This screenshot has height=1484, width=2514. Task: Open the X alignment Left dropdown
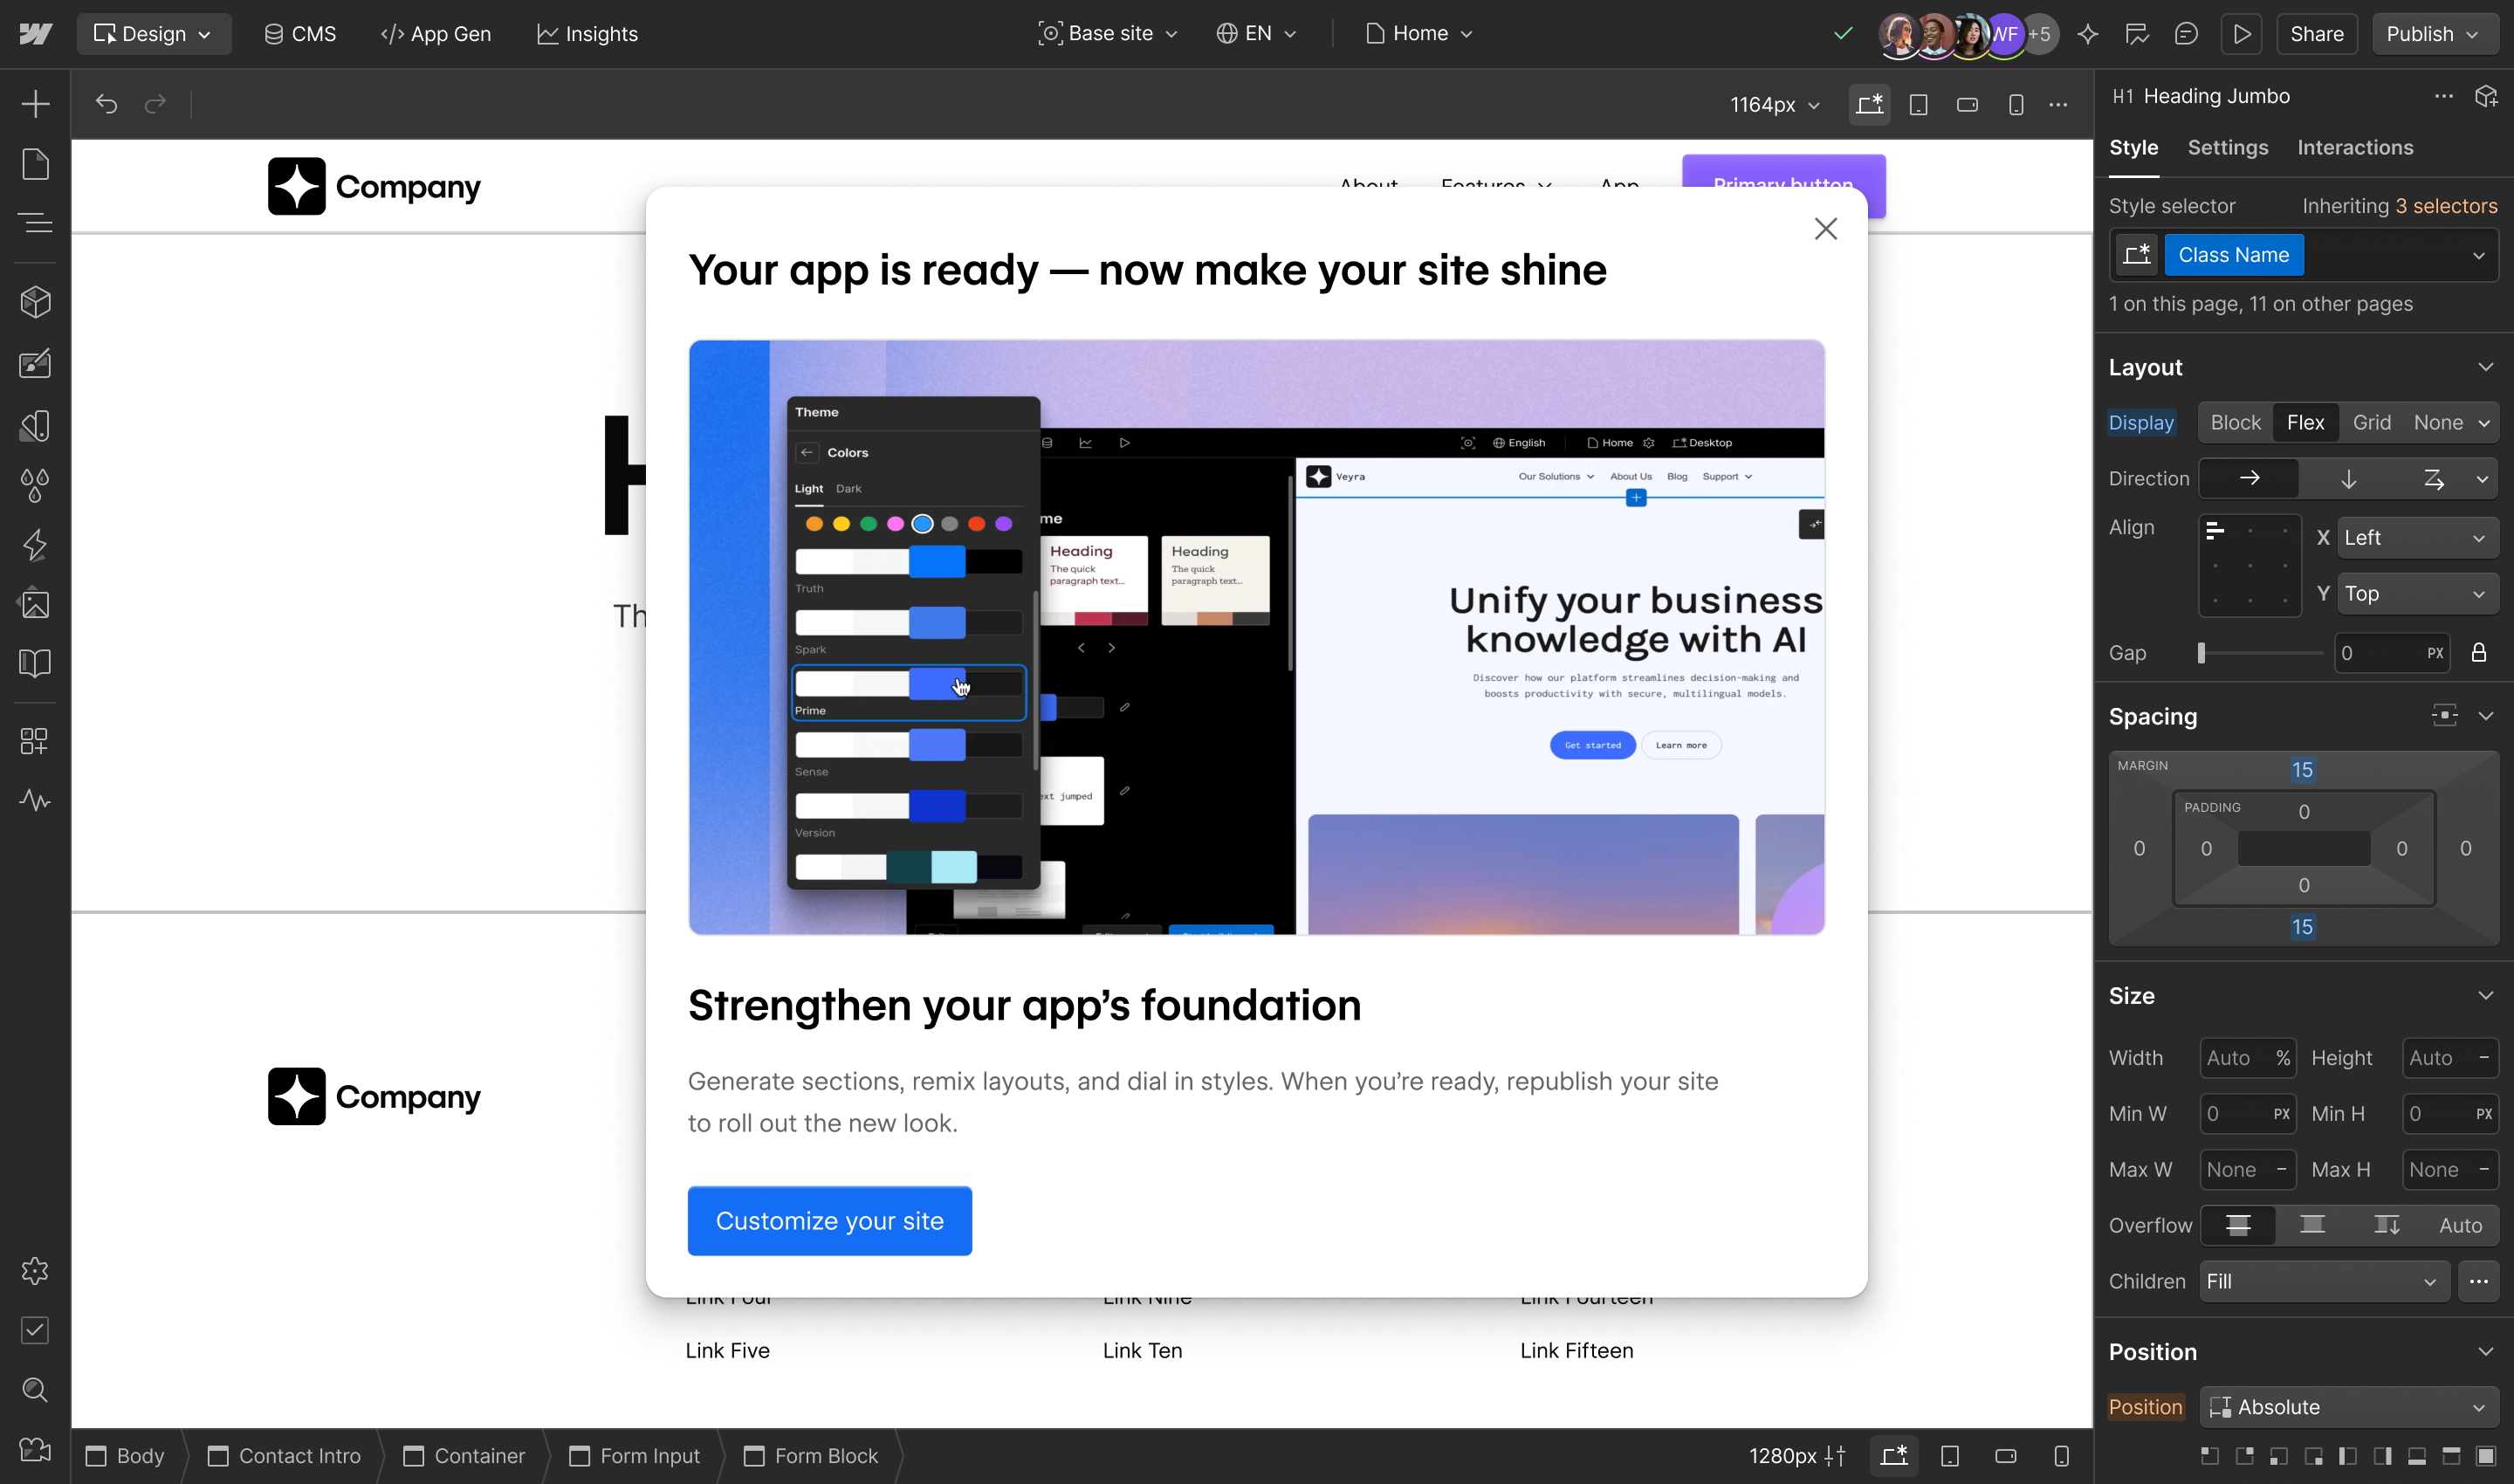[x=2416, y=538]
